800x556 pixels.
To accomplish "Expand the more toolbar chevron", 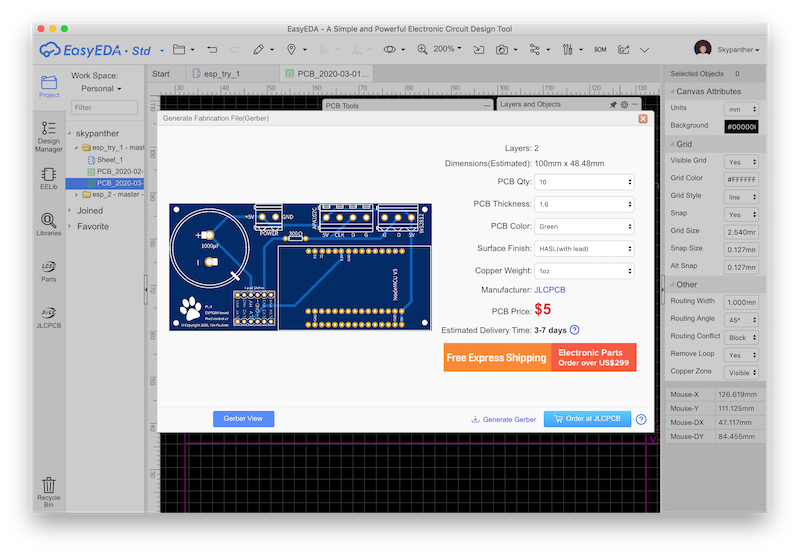I will [644, 50].
